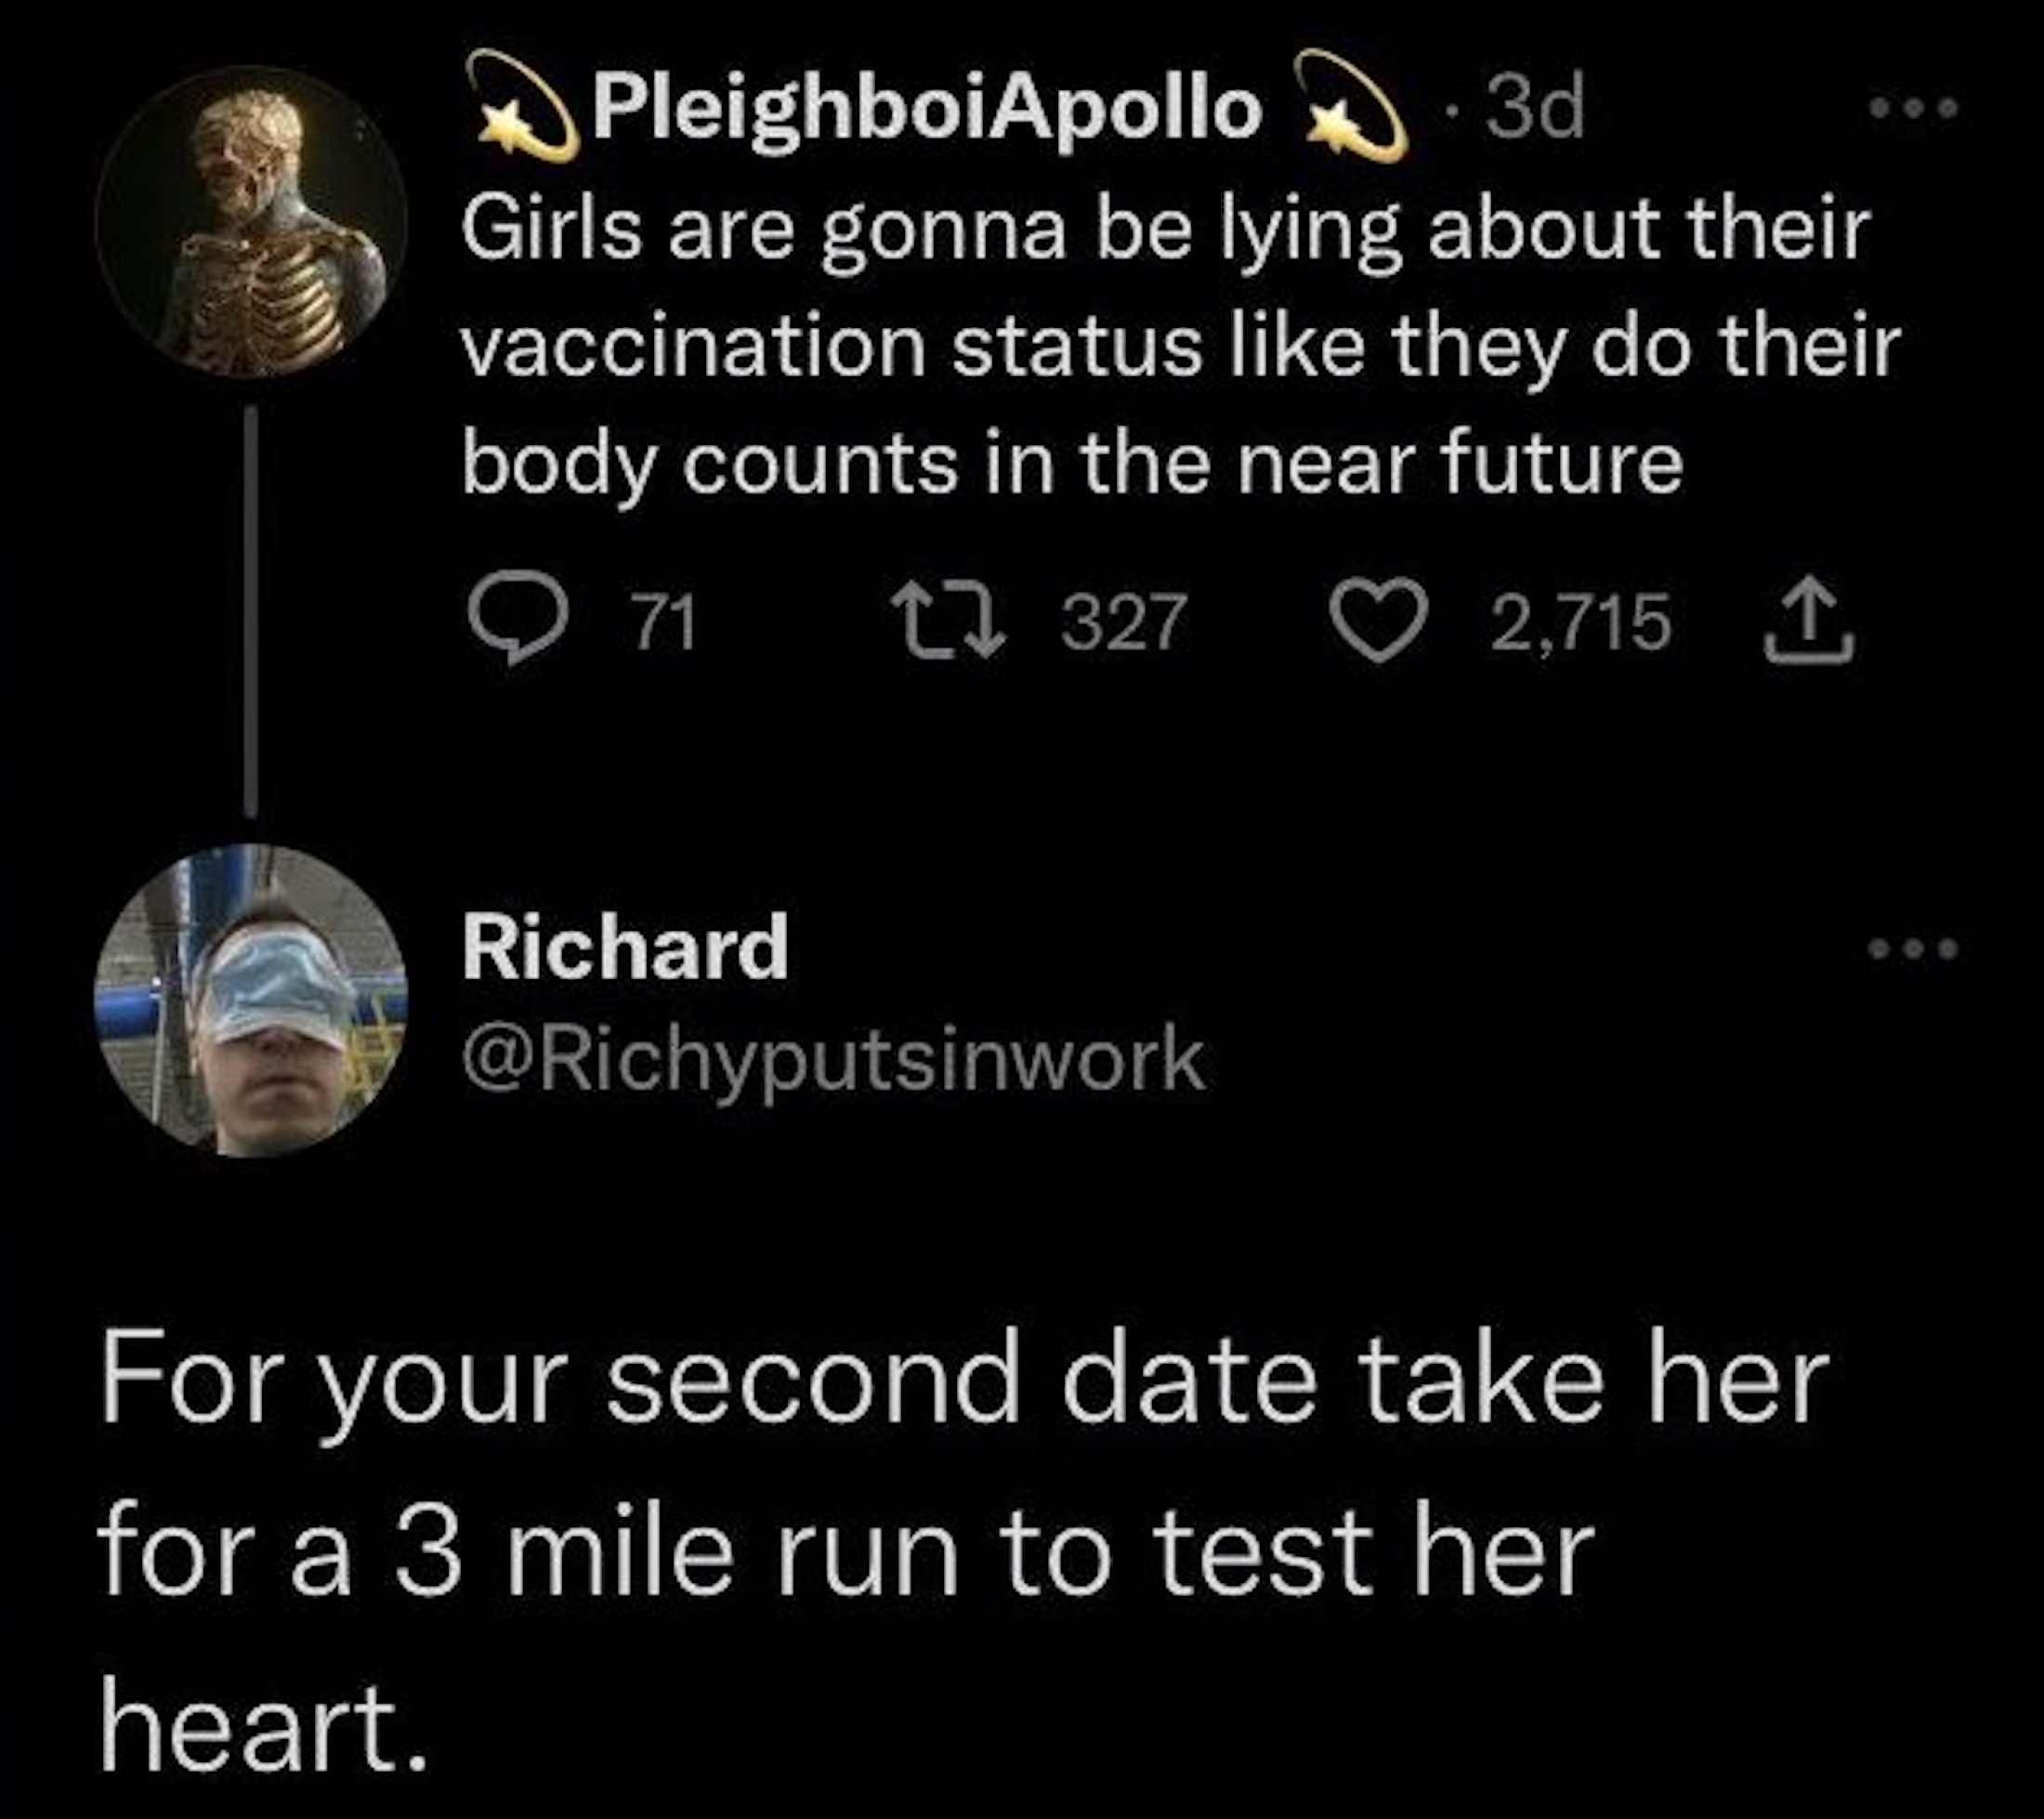
Task: Click the 3d timestamp on the tweet
Action: coord(1534,108)
